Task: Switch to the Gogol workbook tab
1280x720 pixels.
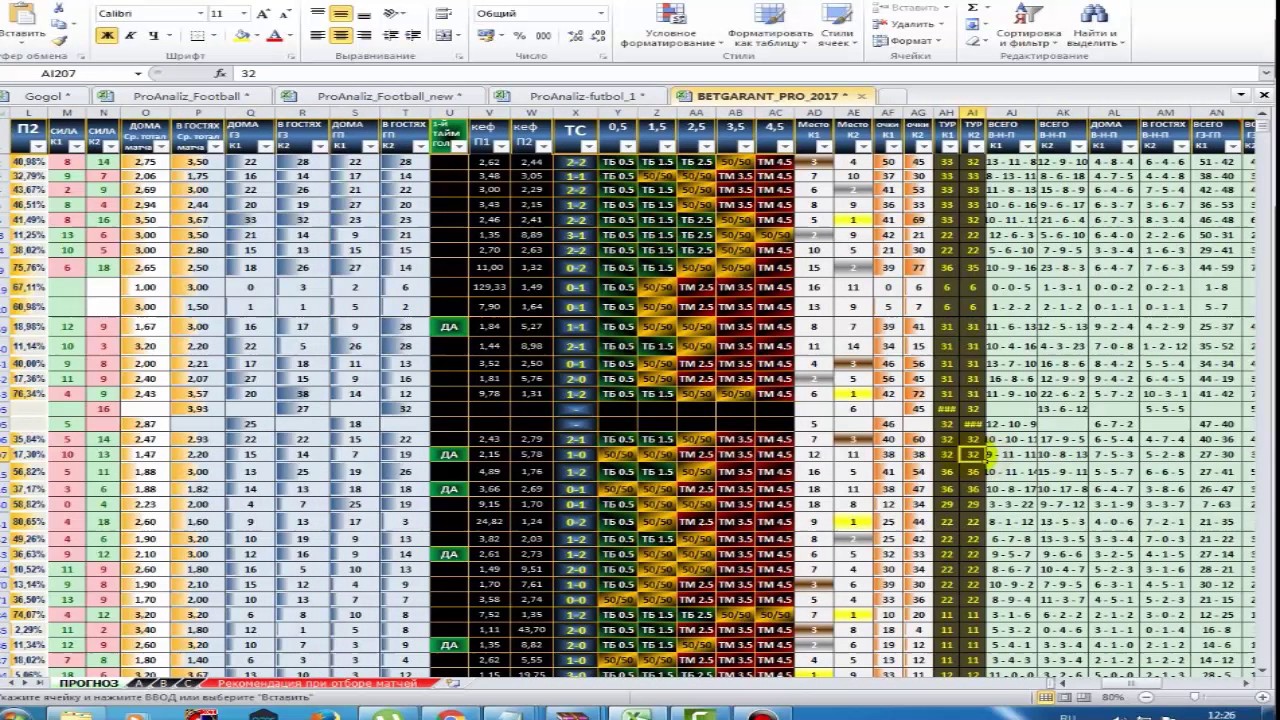Action: click(42, 96)
